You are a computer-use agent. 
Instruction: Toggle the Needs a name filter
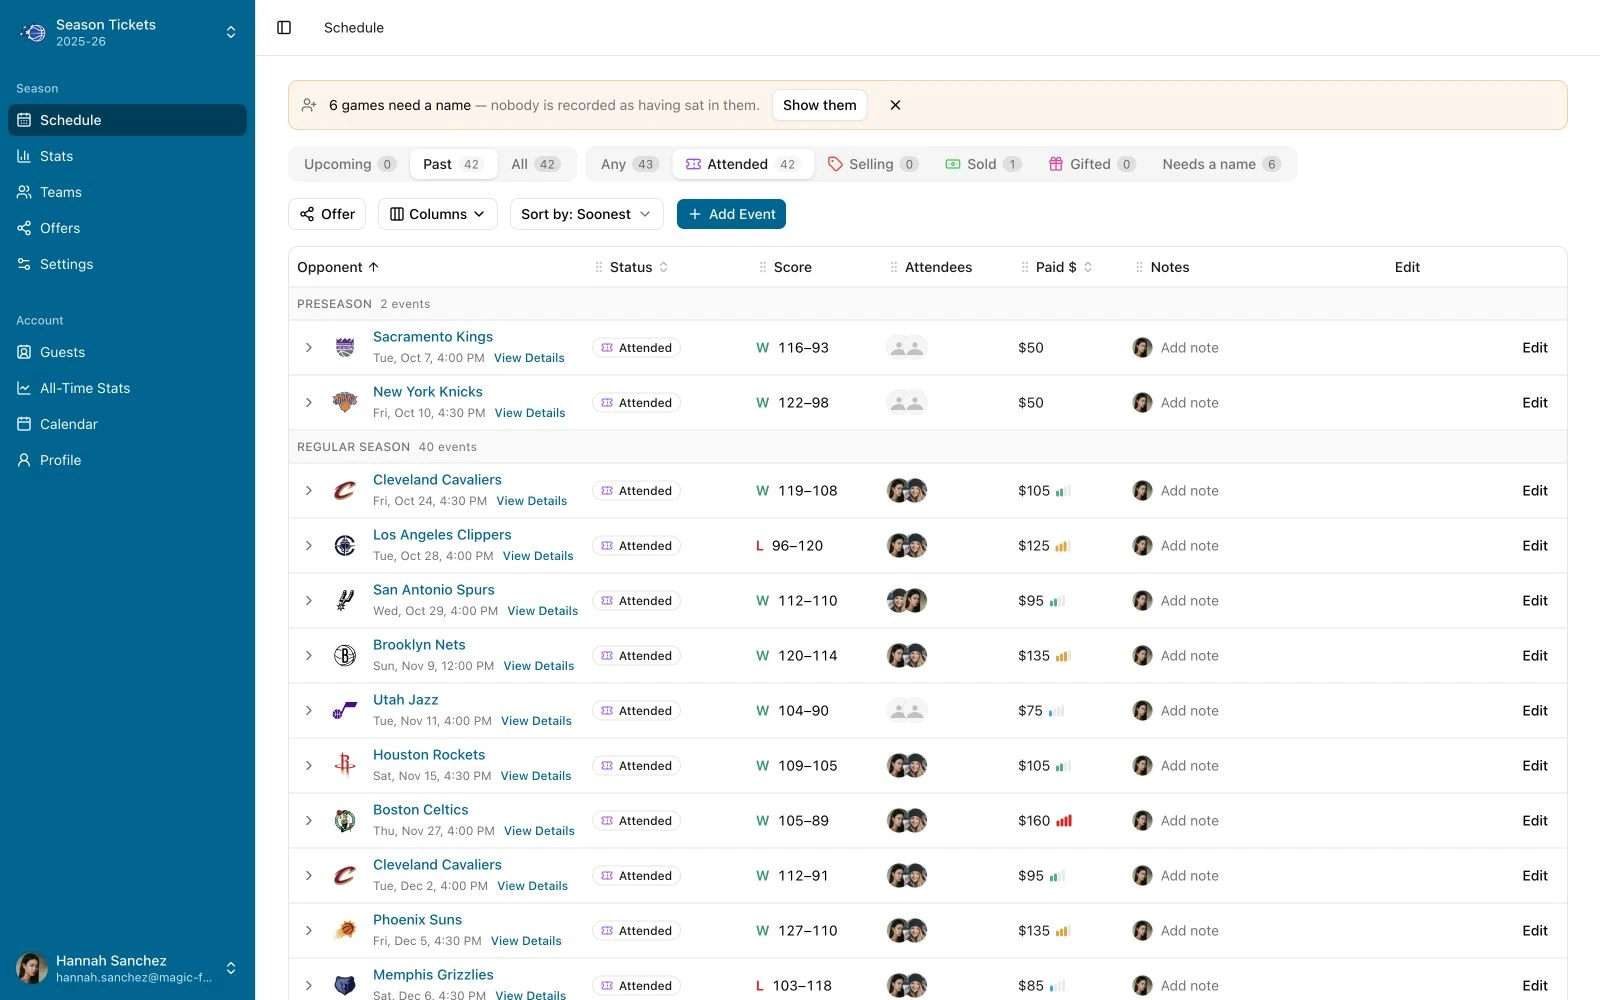(x=1221, y=164)
